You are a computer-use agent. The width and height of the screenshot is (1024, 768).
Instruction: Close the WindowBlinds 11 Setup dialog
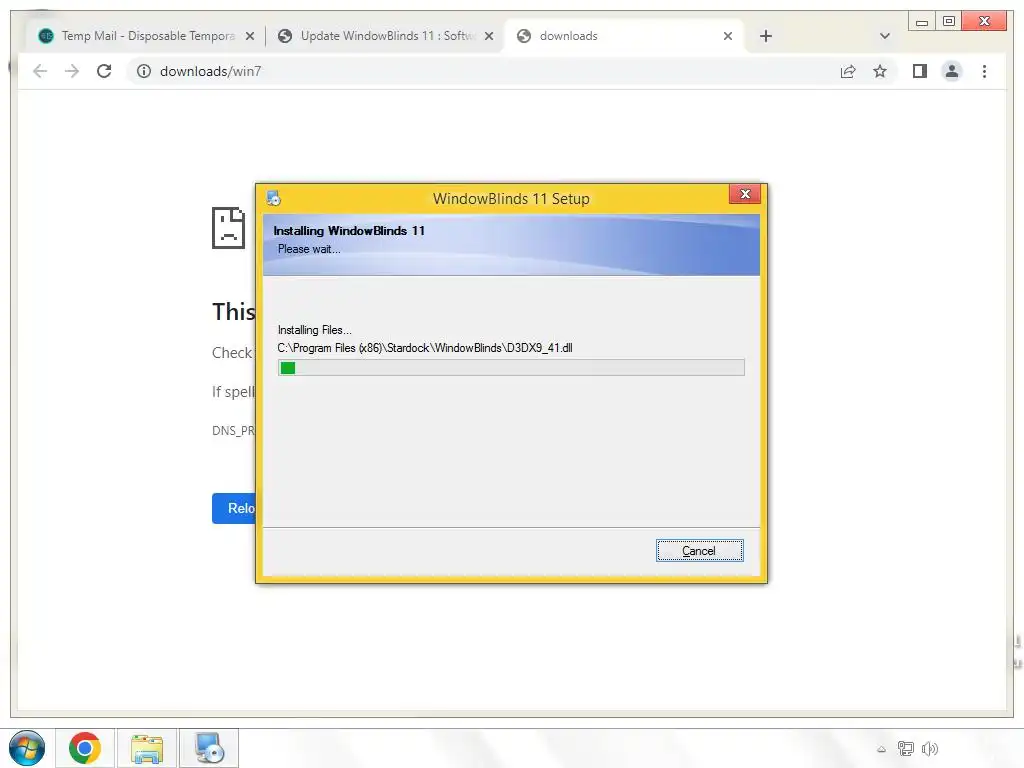[744, 194]
